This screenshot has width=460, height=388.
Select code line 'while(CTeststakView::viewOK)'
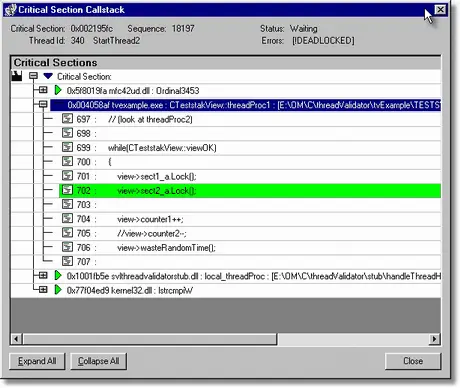pos(162,148)
